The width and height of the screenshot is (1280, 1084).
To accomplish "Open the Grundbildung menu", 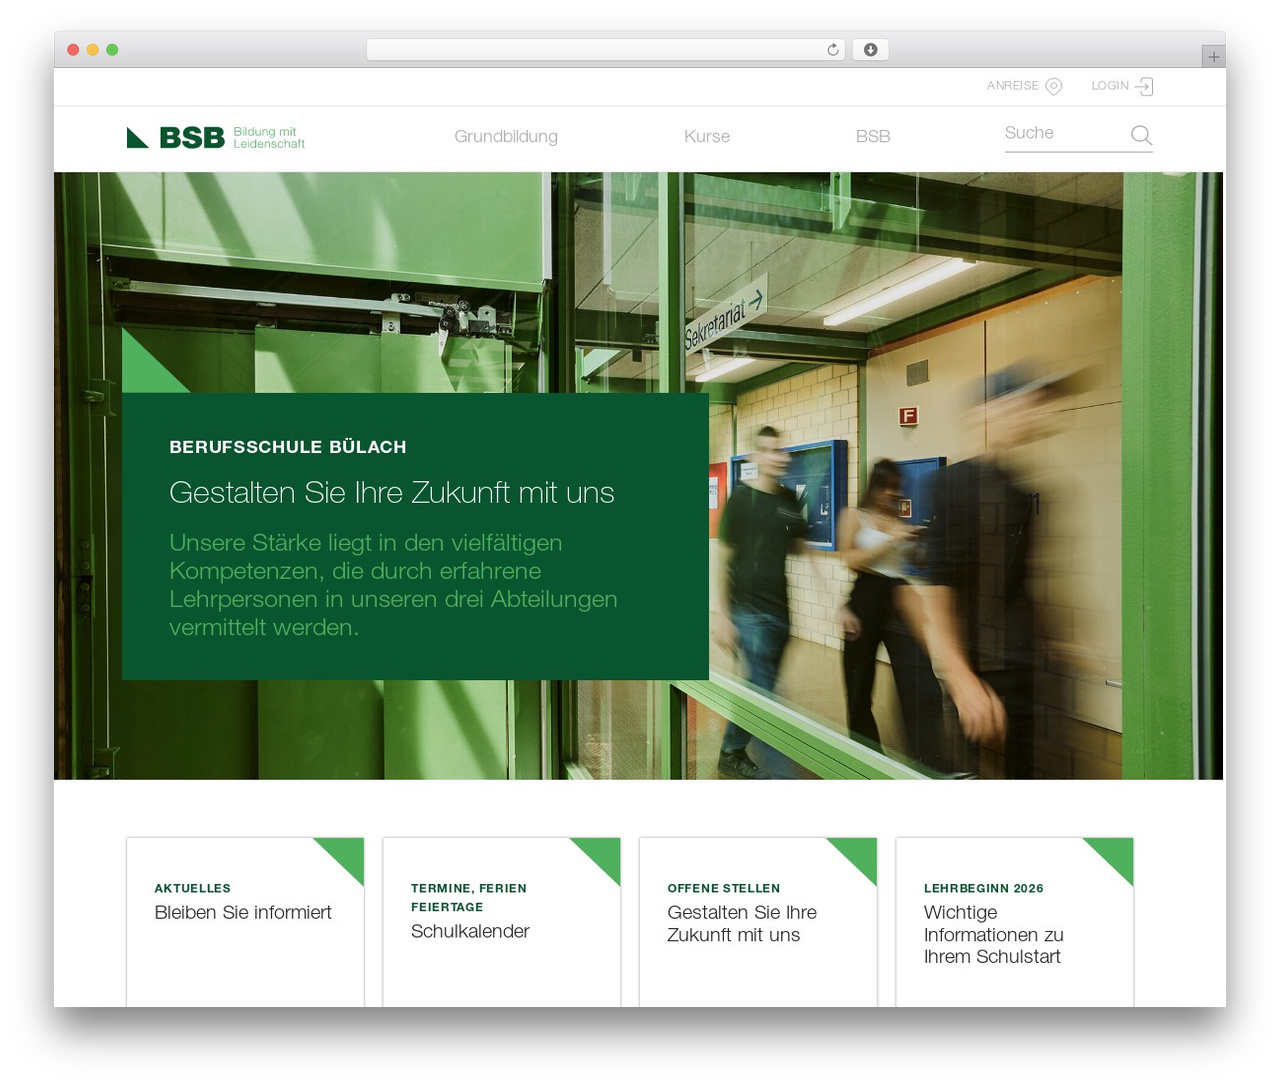I will (x=506, y=137).
